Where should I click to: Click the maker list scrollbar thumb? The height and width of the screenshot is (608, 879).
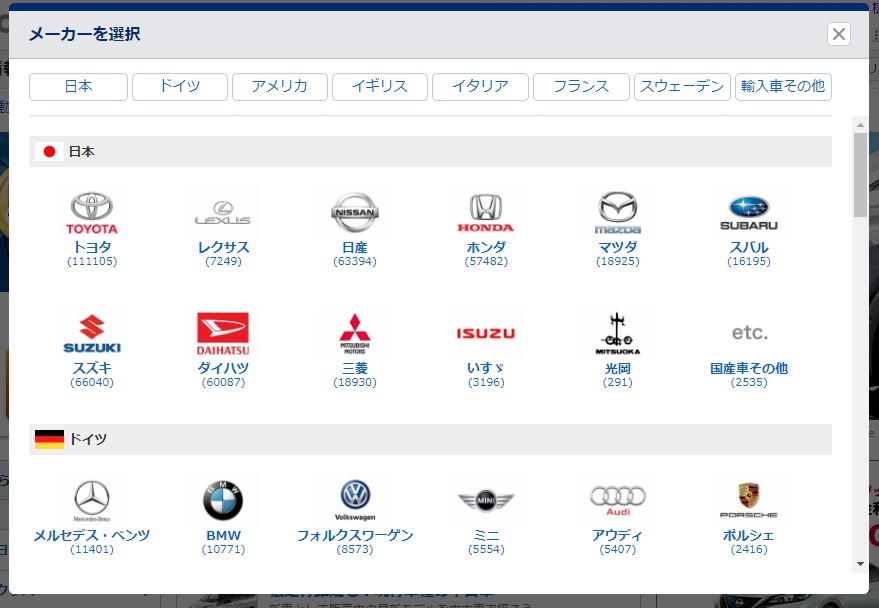[x=860, y=175]
